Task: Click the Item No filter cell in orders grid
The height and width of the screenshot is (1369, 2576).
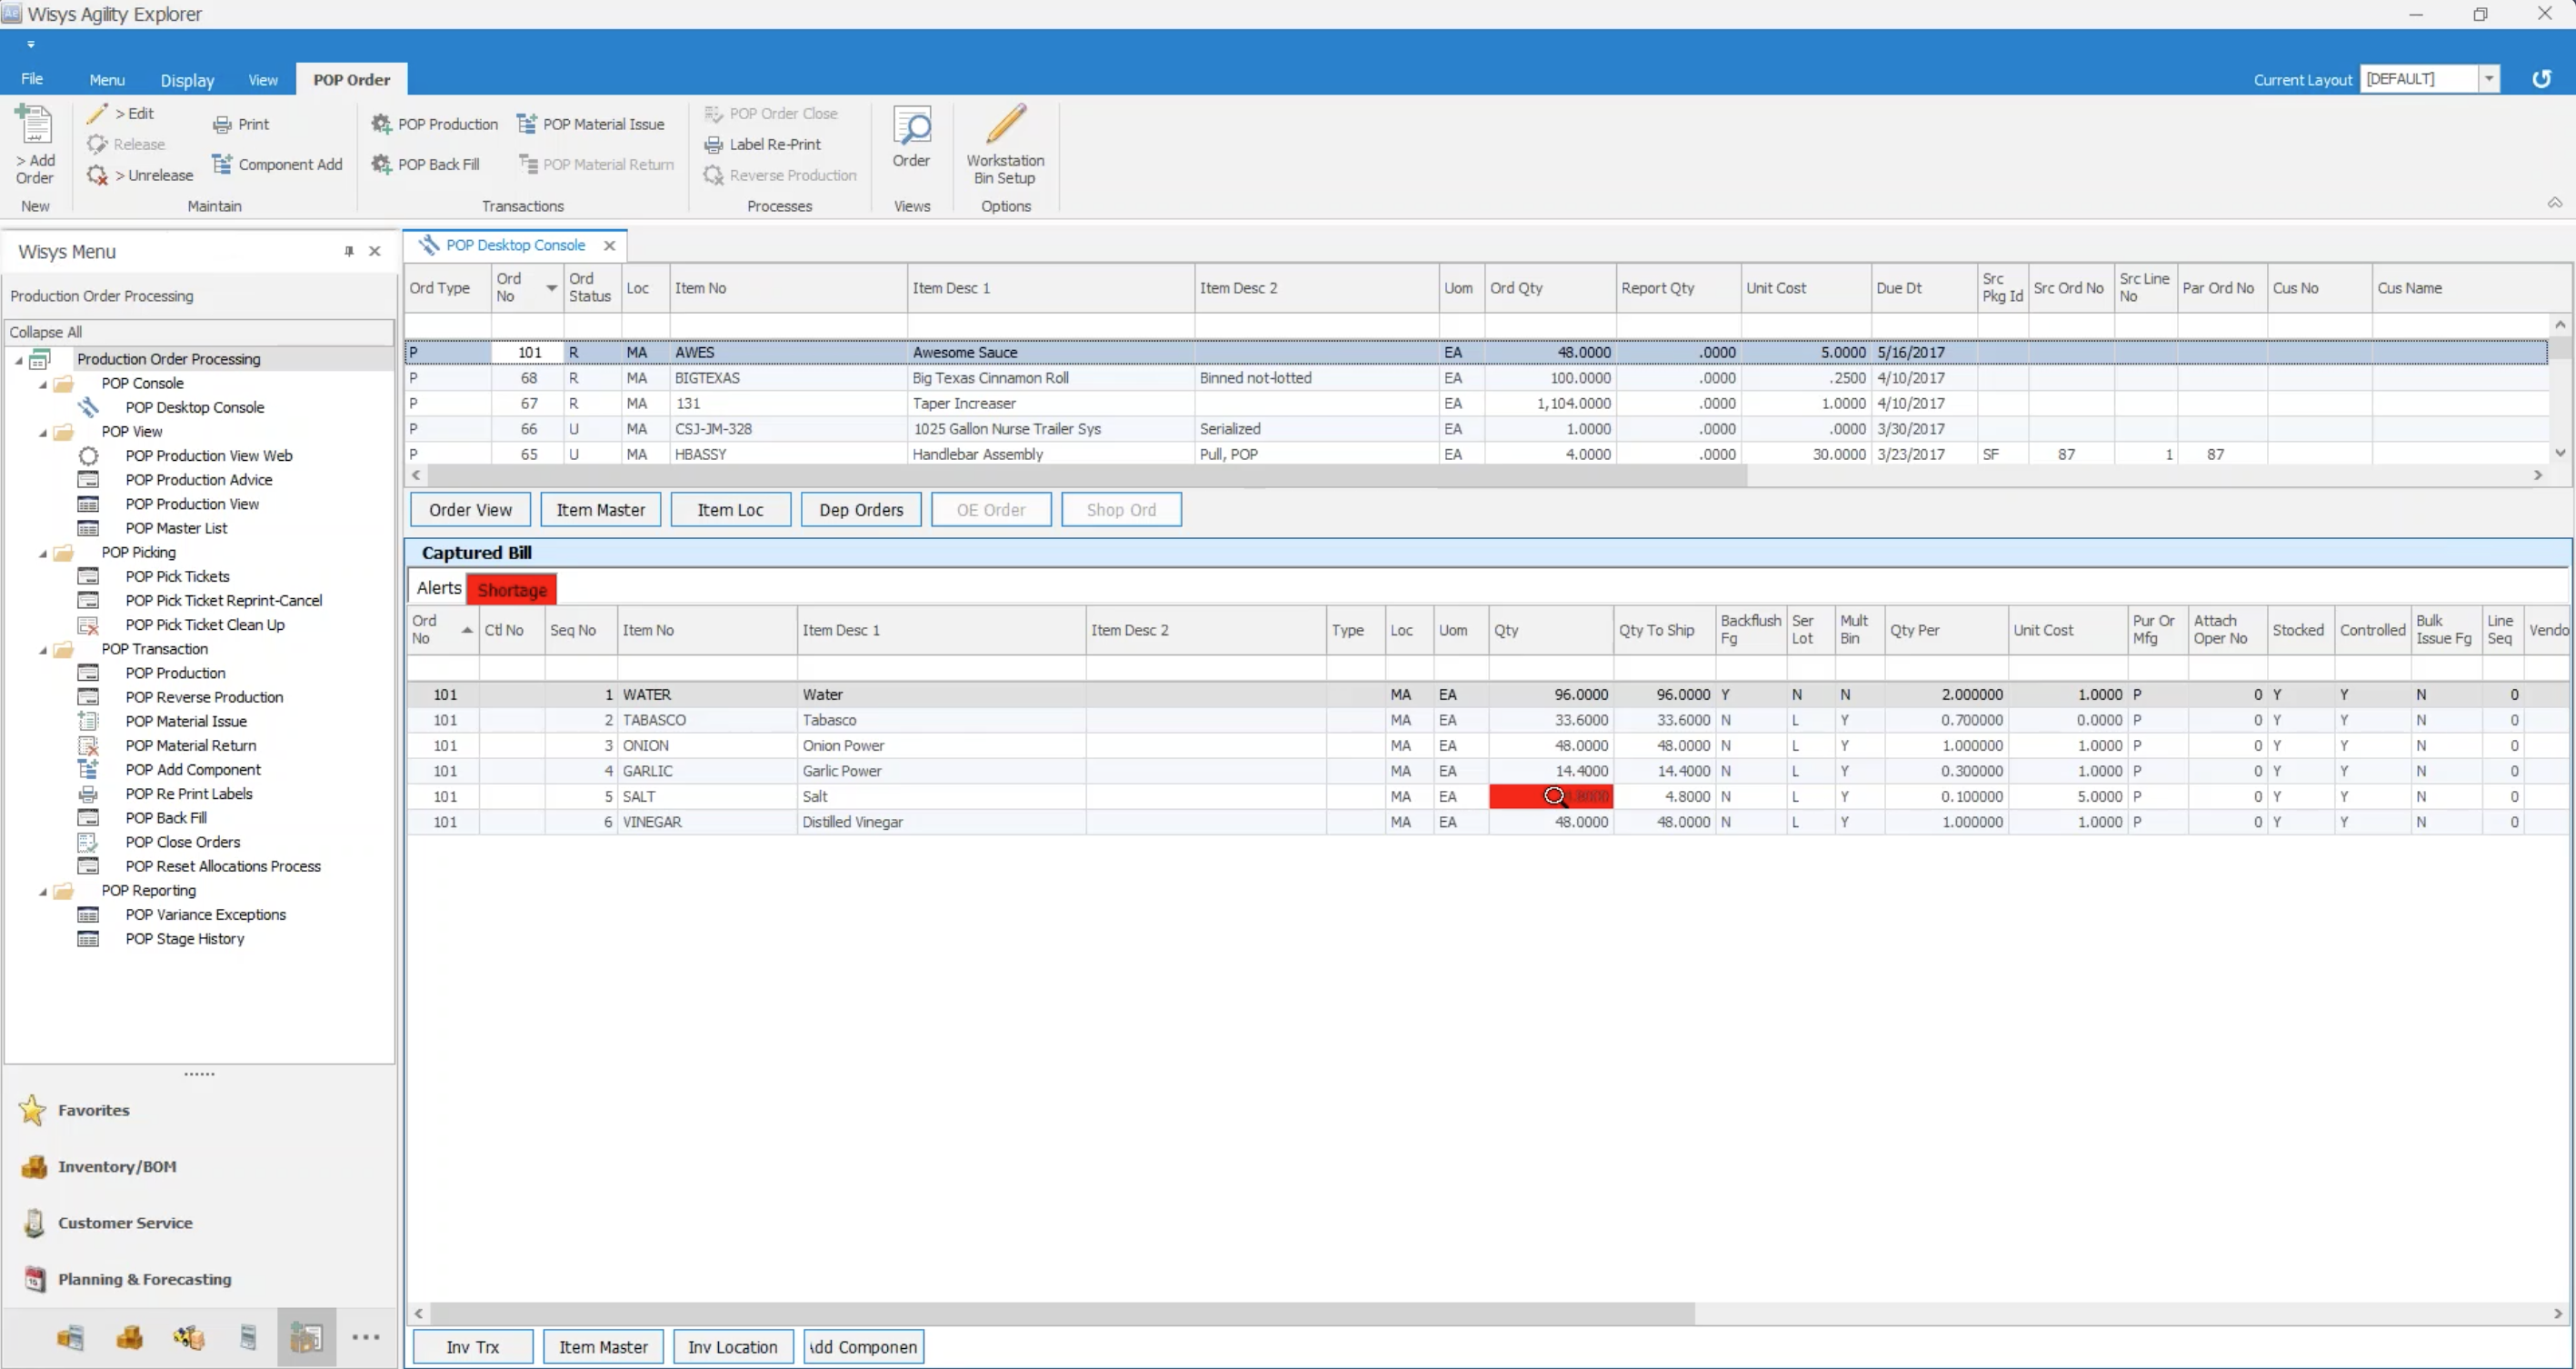Action: (x=788, y=326)
